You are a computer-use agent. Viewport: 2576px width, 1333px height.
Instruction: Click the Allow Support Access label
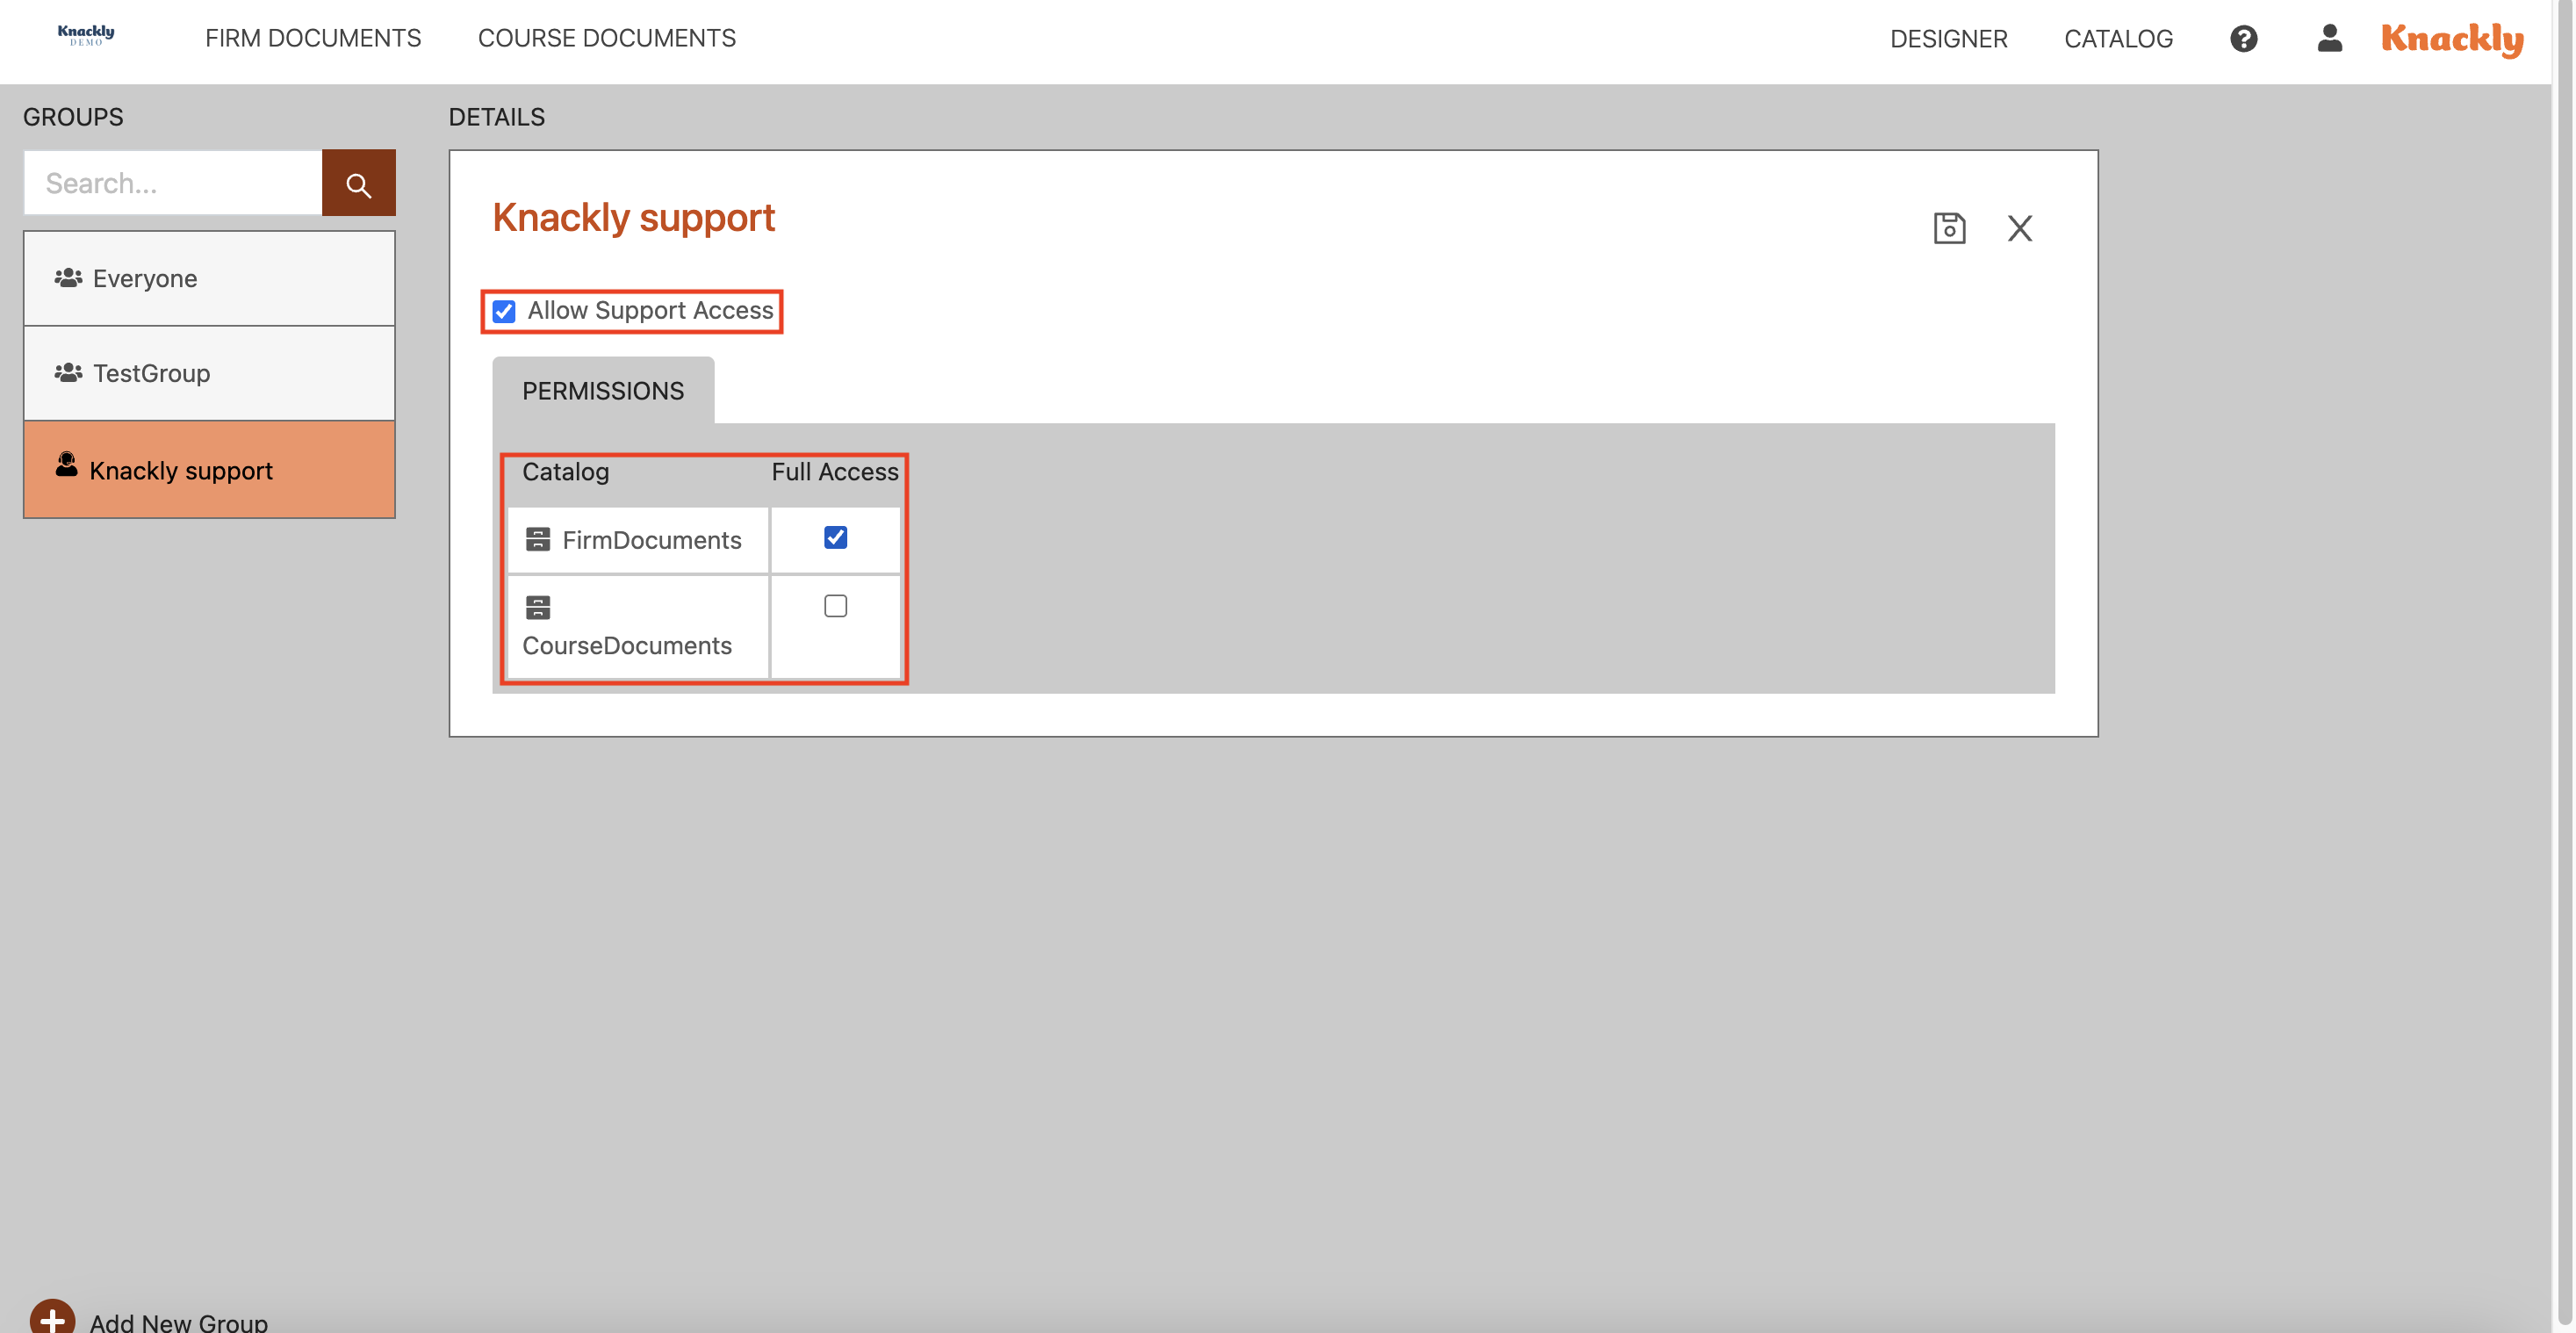[650, 311]
